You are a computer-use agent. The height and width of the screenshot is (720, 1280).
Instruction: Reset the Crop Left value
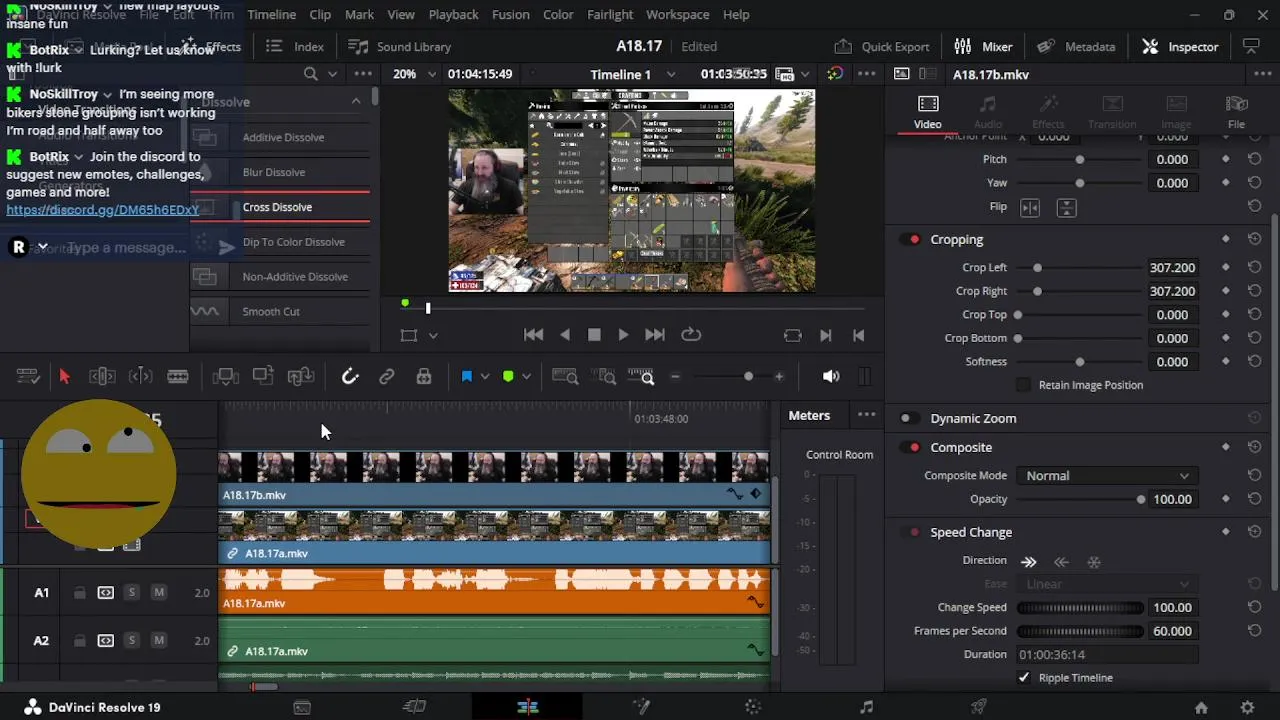[1254, 268]
